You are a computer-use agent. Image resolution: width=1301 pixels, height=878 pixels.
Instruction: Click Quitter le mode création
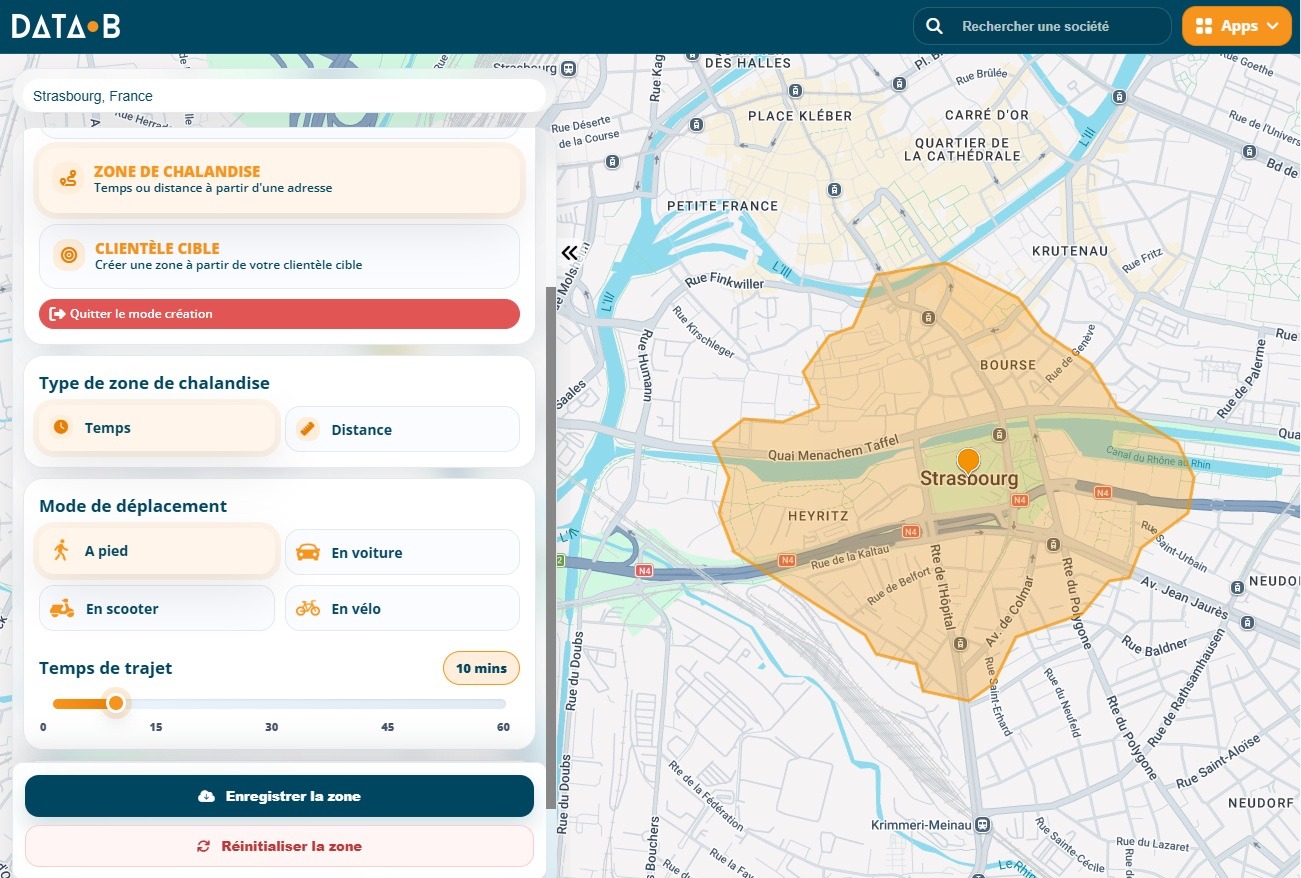[279, 314]
